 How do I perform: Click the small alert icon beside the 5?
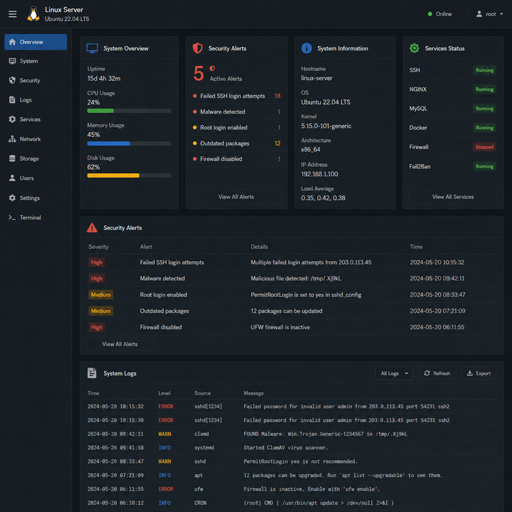tap(212, 68)
